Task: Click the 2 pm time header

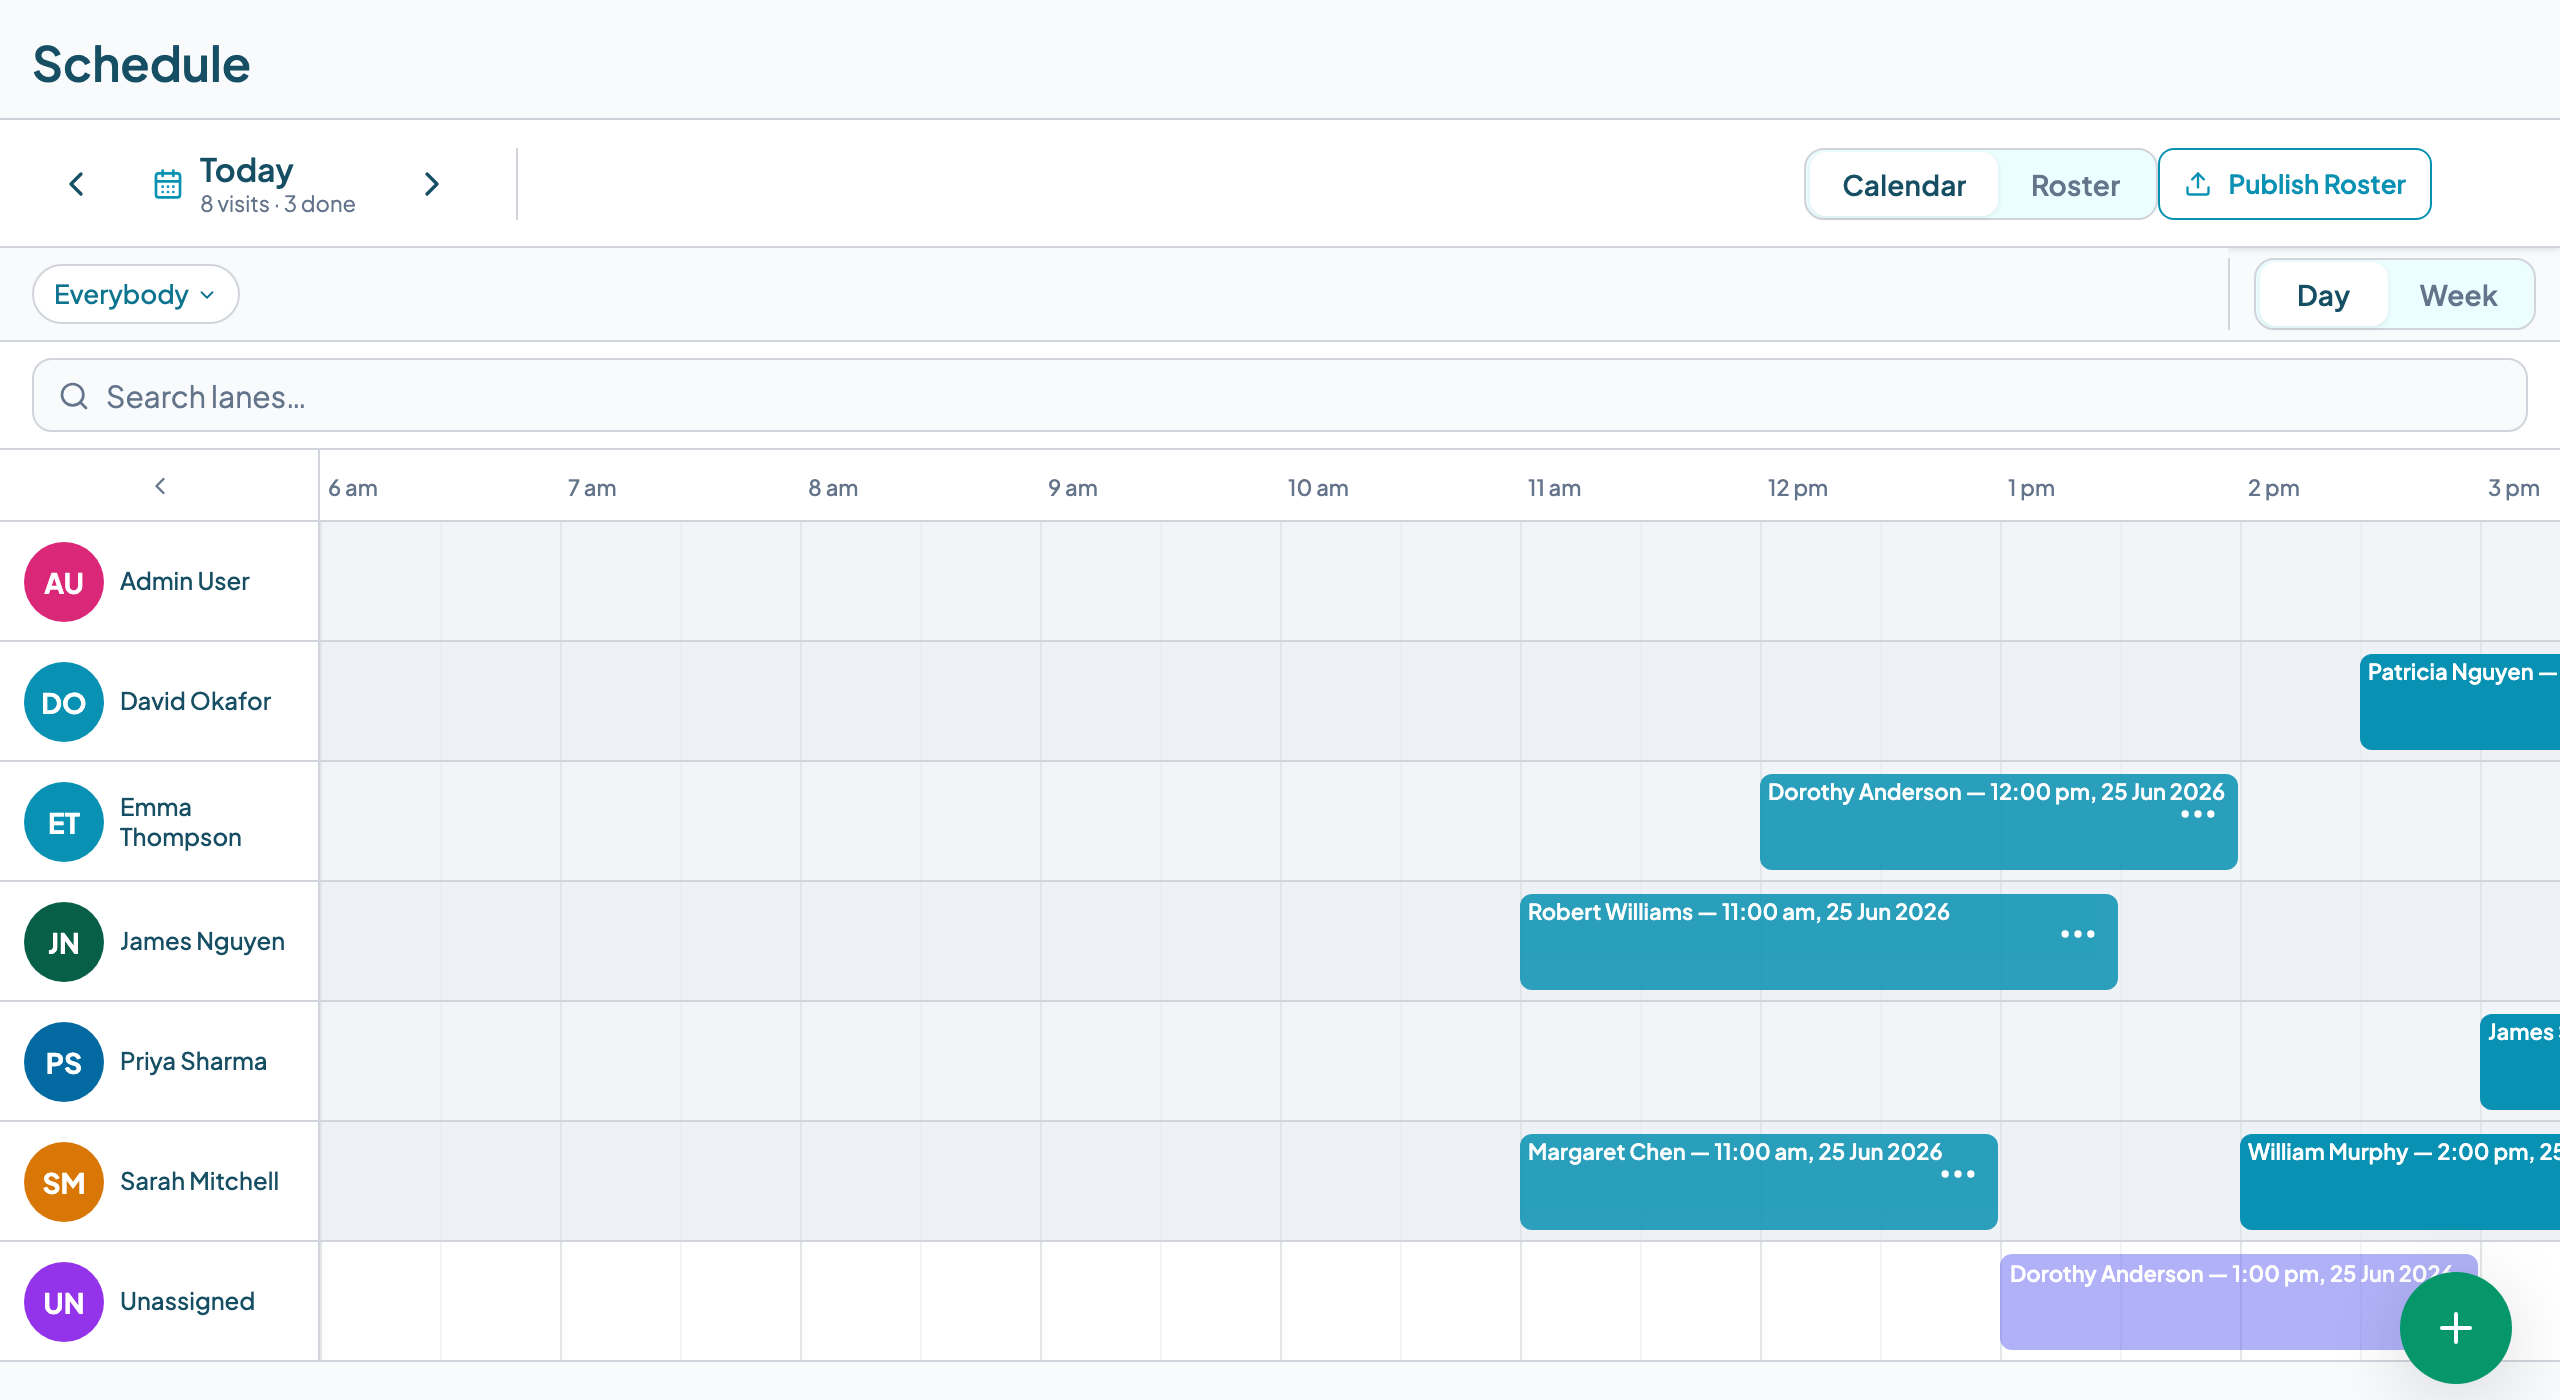Action: [x=2274, y=488]
